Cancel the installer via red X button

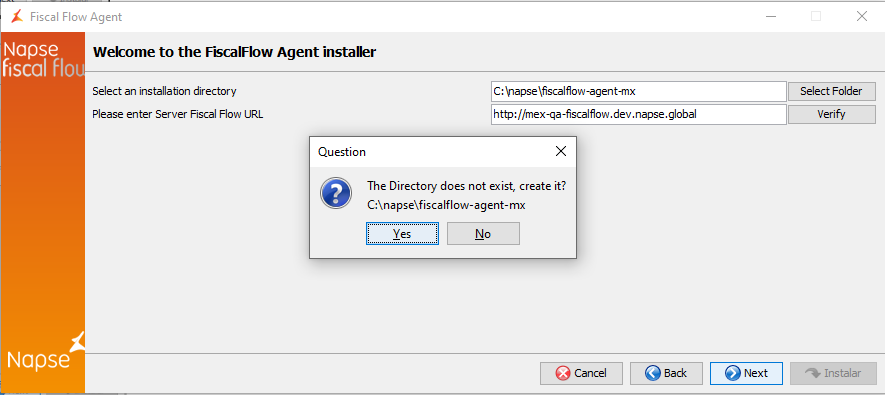(581, 373)
